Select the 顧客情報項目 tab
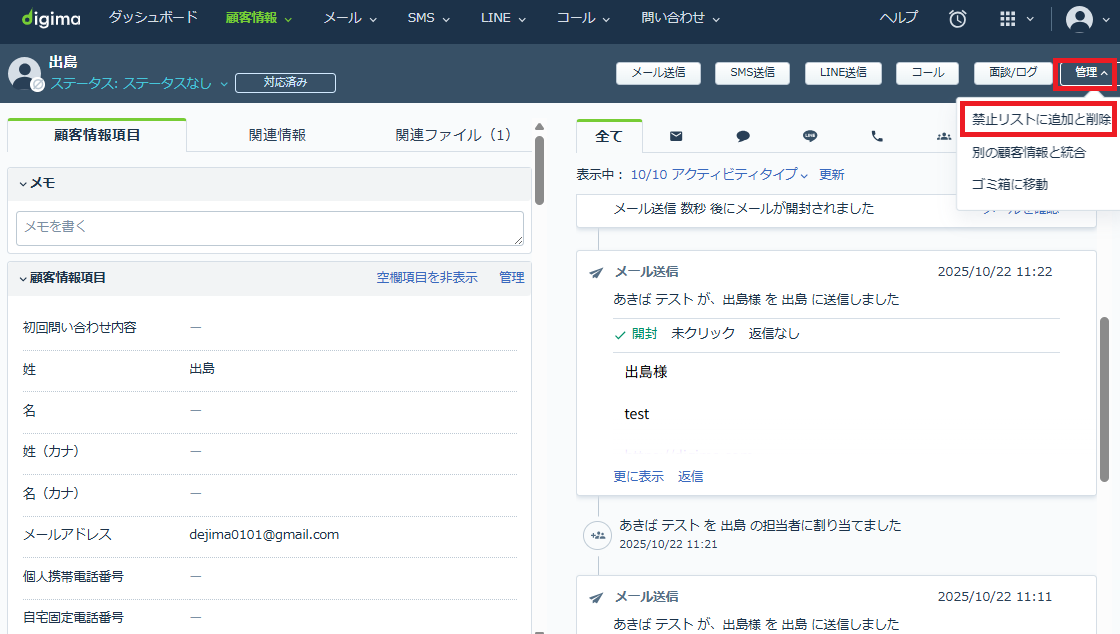Viewport: 1120px width, 634px height. pyautogui.click(x=97, y=135)
